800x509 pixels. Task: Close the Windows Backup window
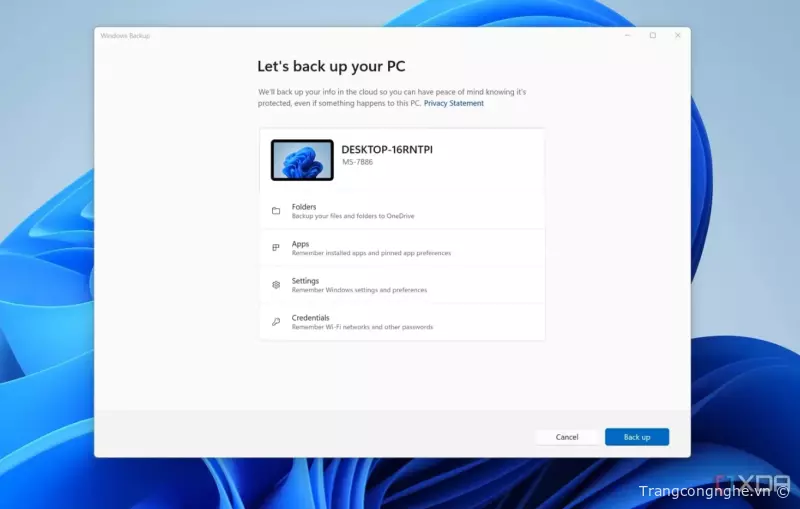(678, 35)
